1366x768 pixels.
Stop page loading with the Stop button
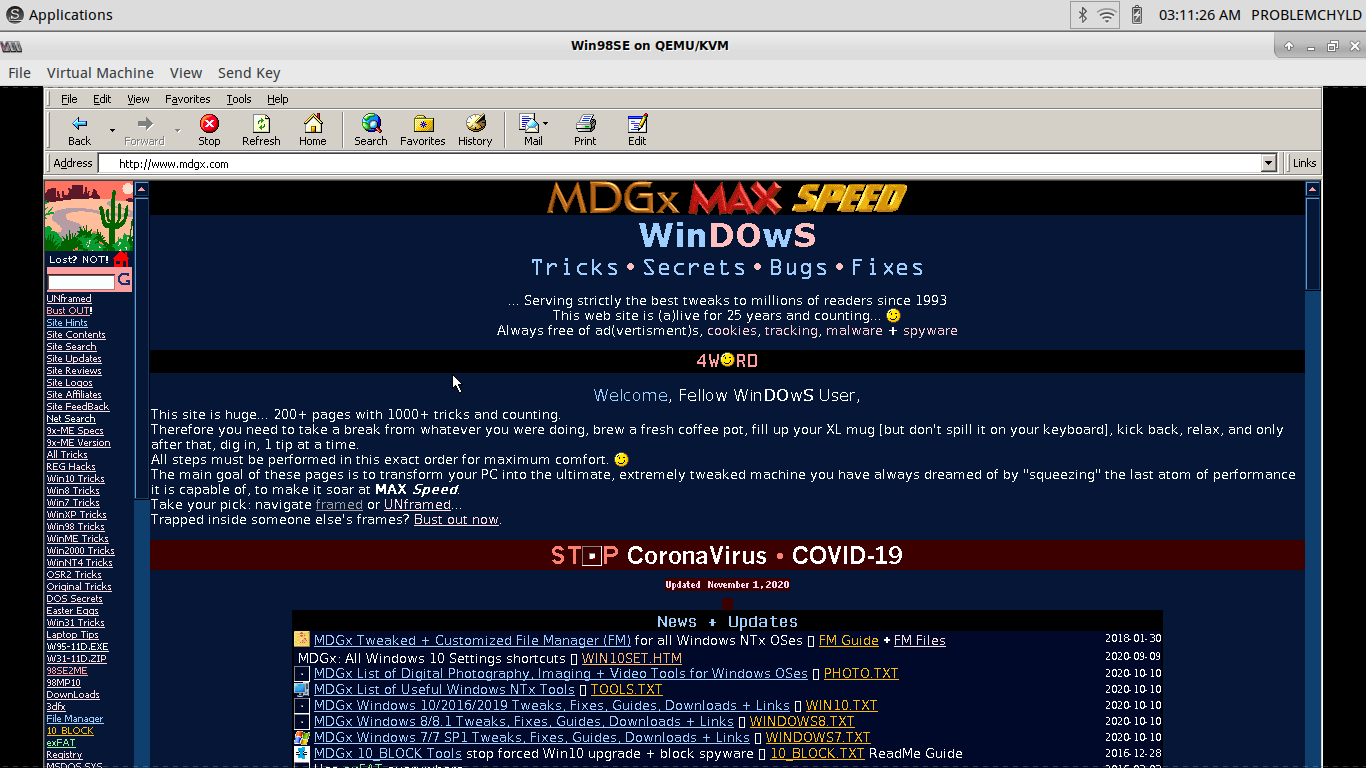(209, 130)
